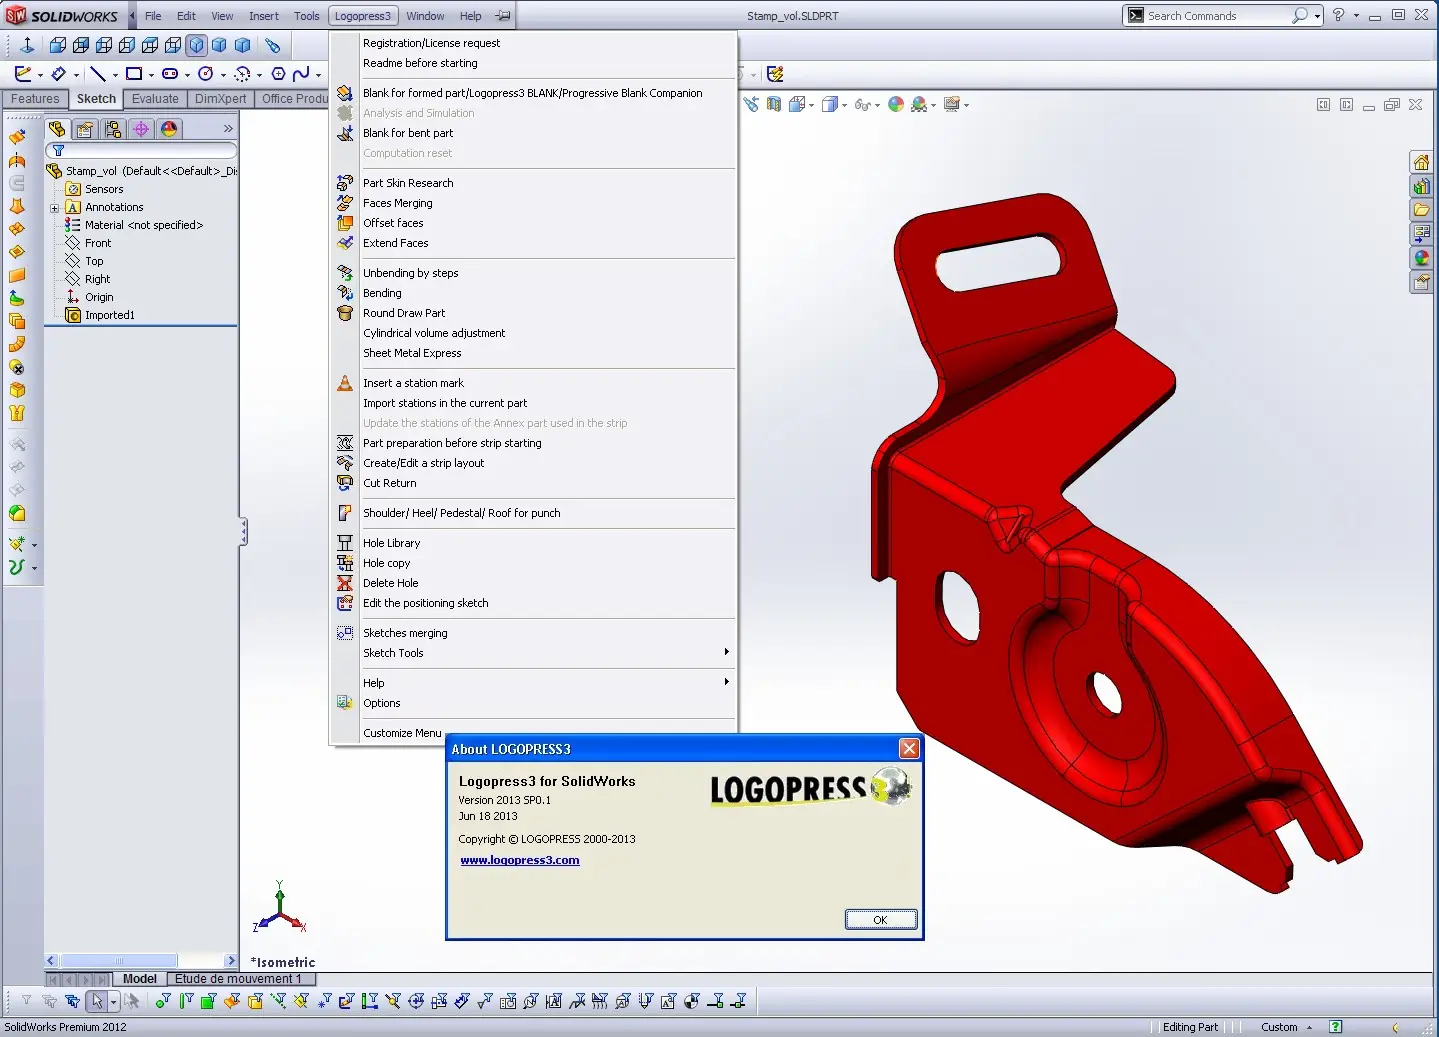
Task: Click the Delete Hole icon
Action: [x=345, y=583]
